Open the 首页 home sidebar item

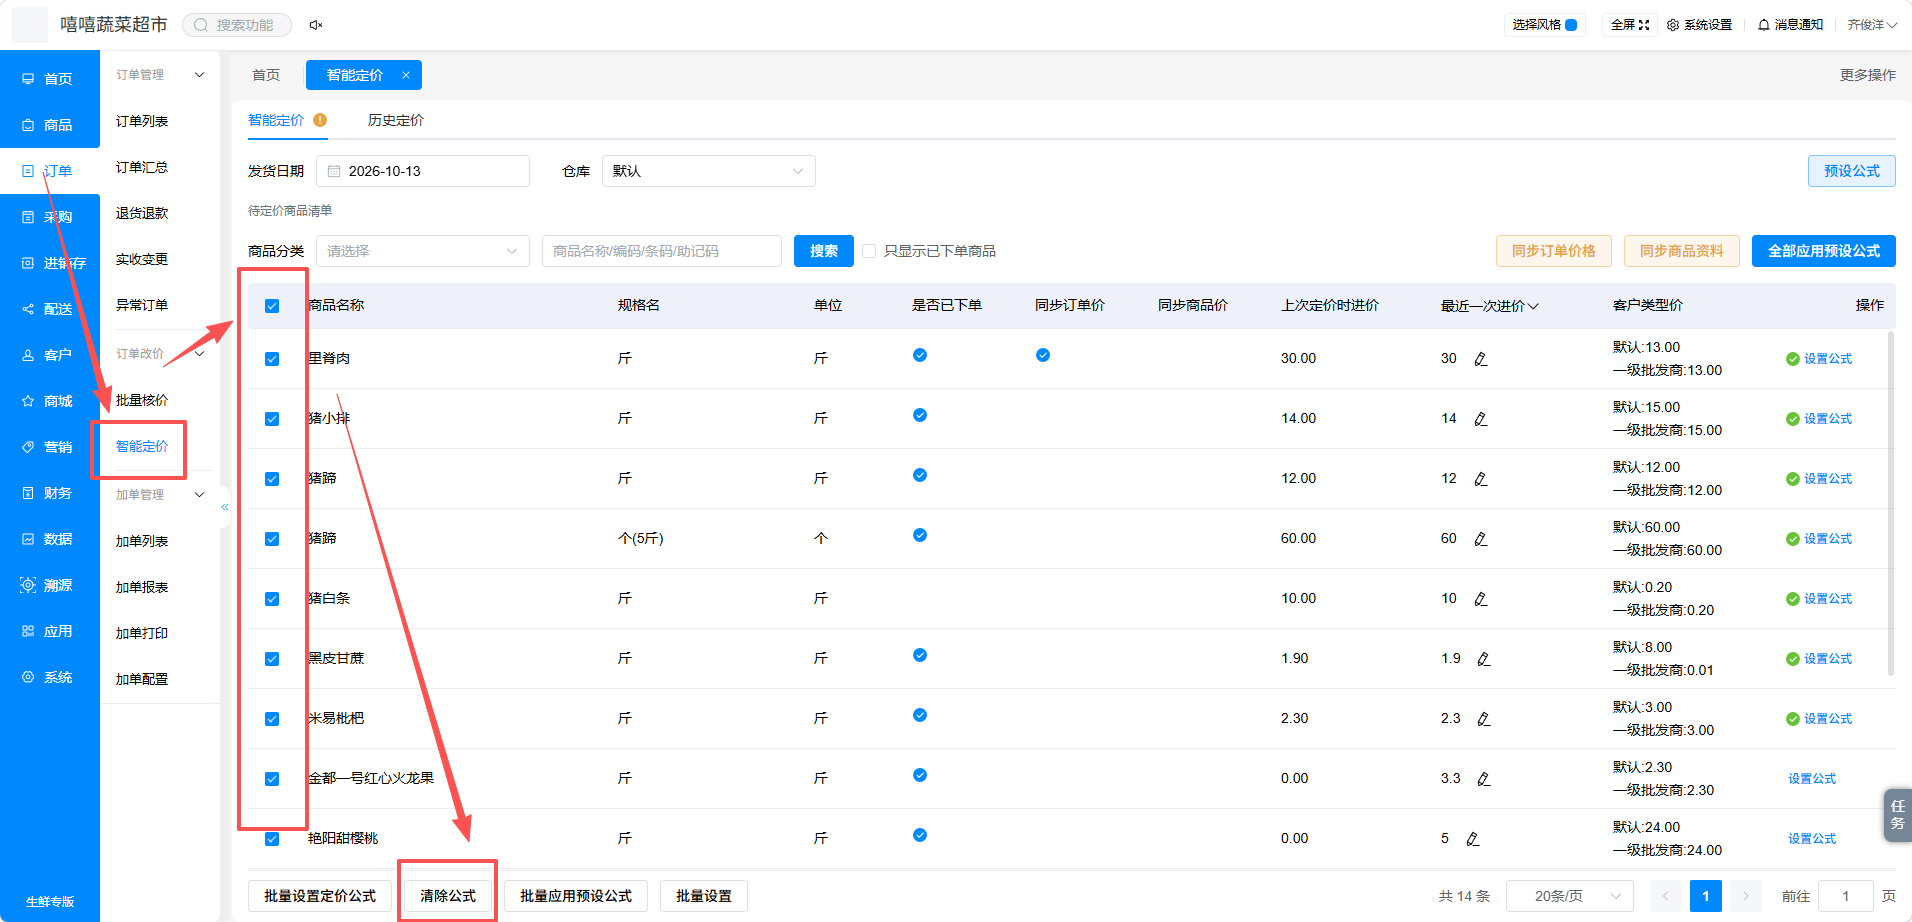(x=49, y=79)
